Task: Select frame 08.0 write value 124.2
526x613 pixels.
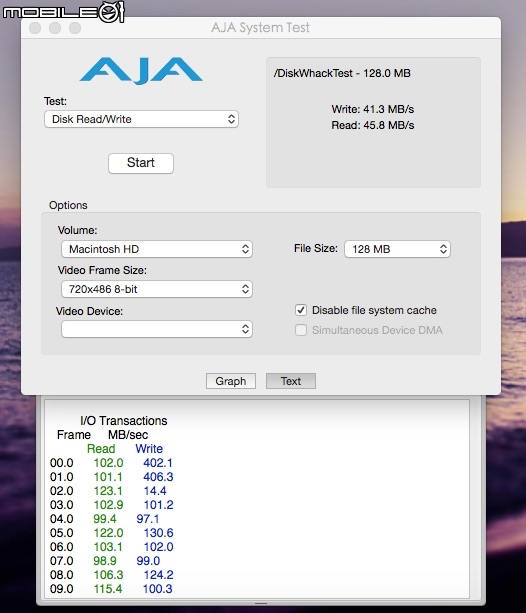Action: (x=158, y=575)
